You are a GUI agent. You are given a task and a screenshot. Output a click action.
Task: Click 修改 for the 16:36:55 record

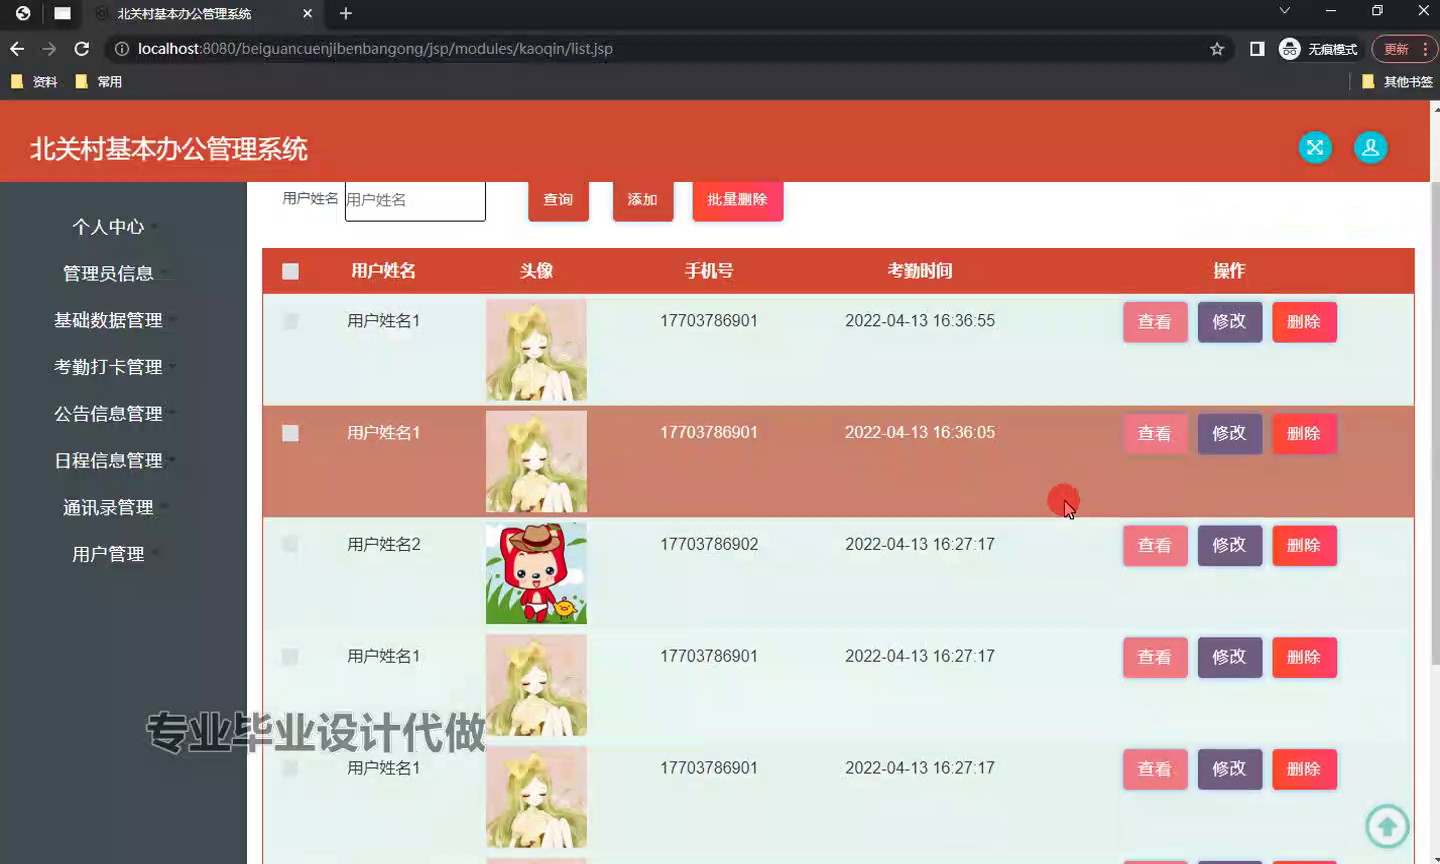pos(1230,322)
